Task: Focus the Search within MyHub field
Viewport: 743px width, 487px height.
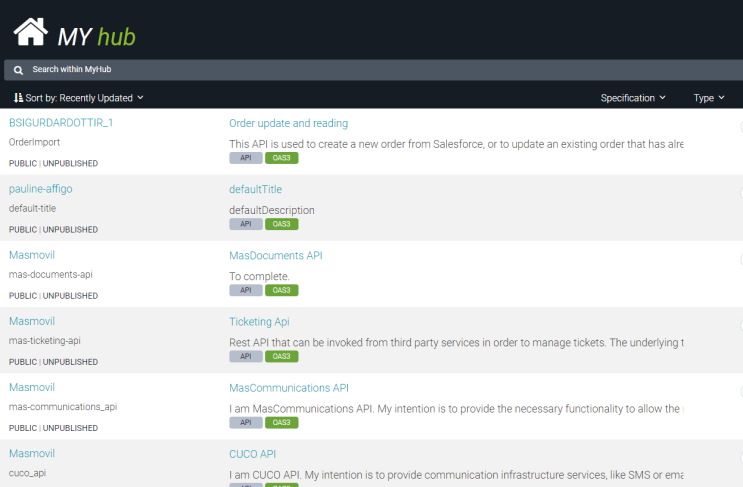Action: tap(373, 70)
